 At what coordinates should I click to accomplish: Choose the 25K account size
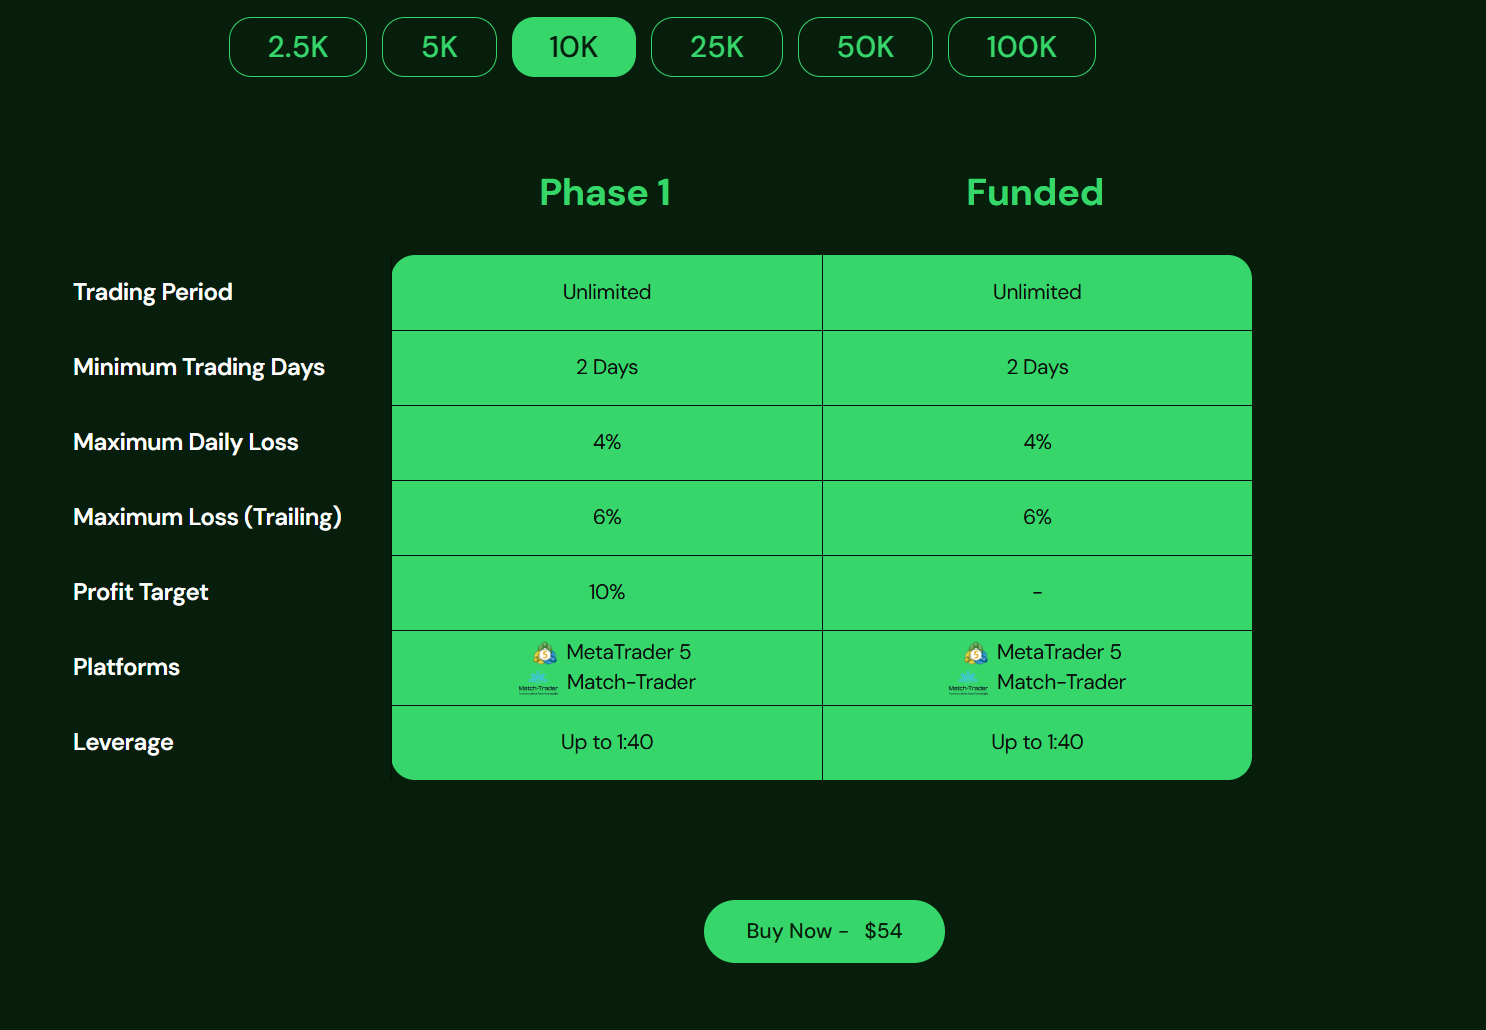pos(716,47)
